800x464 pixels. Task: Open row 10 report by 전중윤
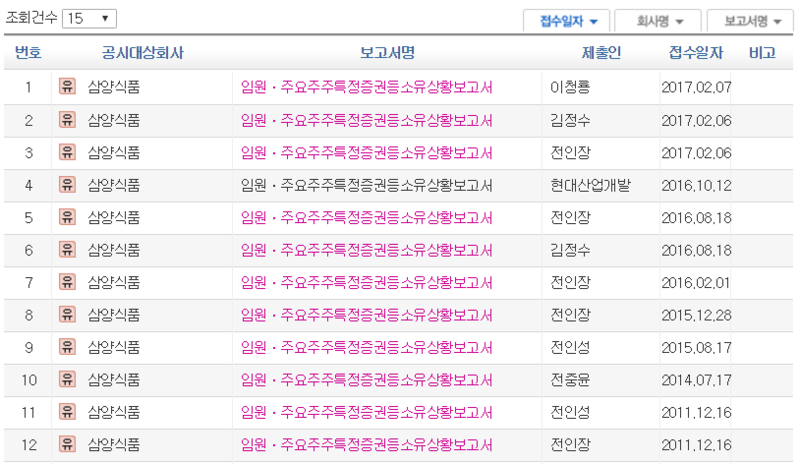pyautogui.click(x=366, y=380)
